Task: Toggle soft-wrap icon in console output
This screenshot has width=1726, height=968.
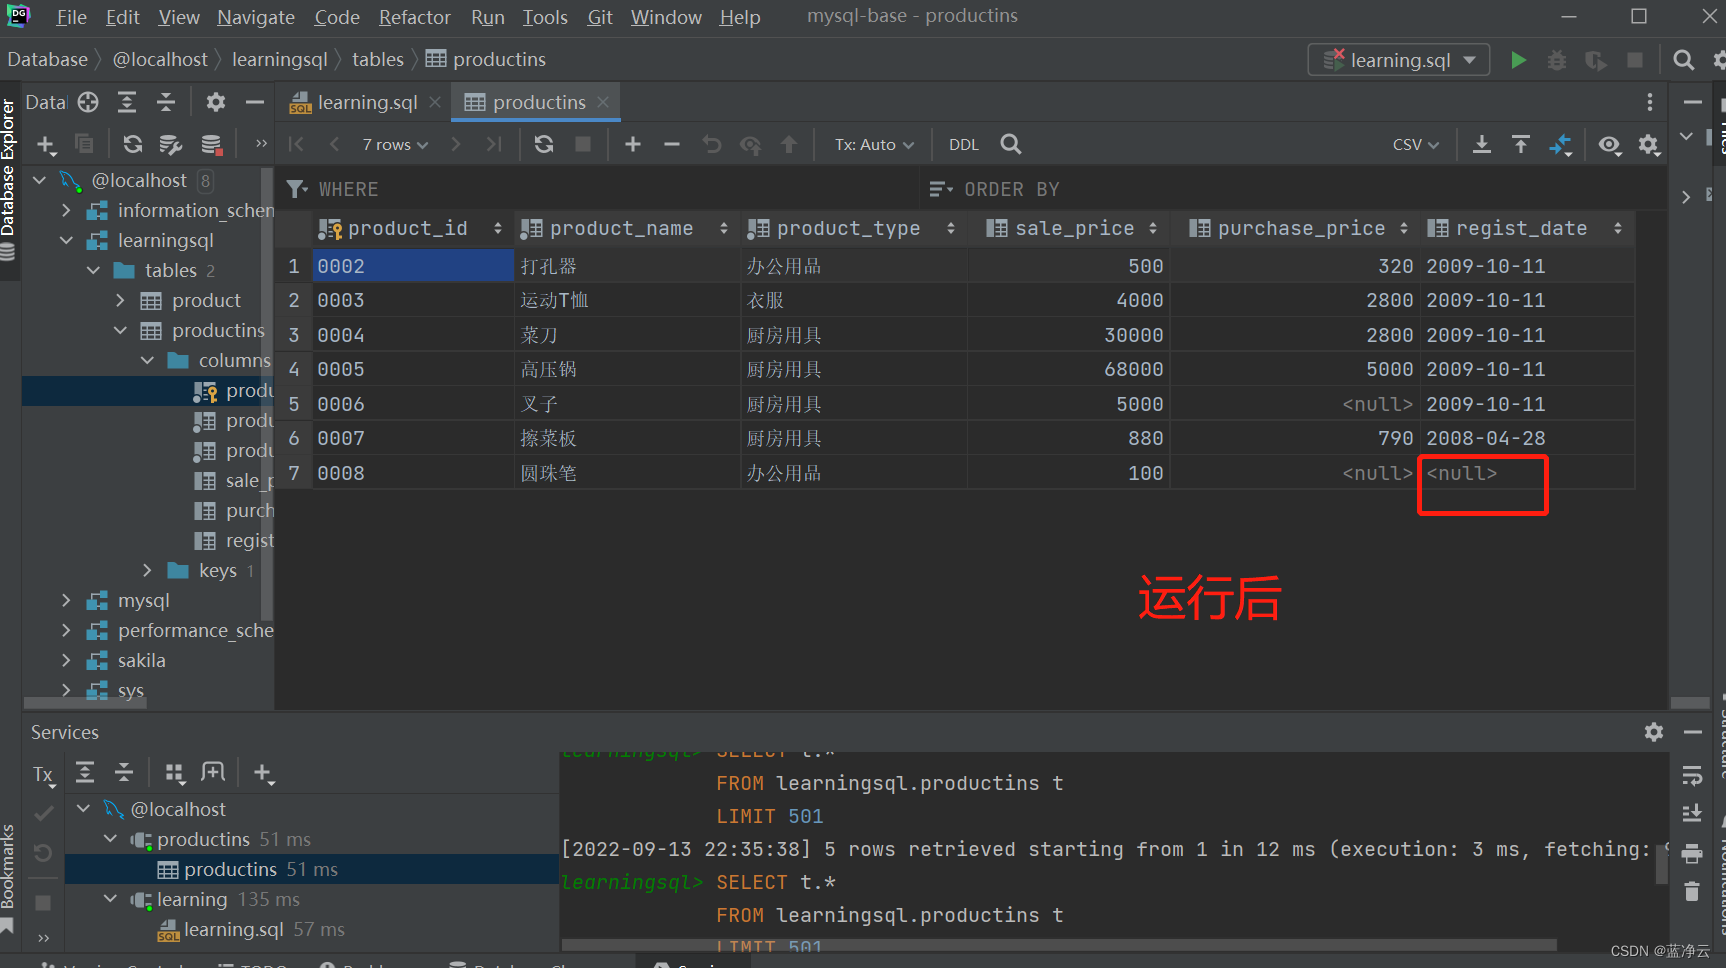Action: tap(1692, 775)
